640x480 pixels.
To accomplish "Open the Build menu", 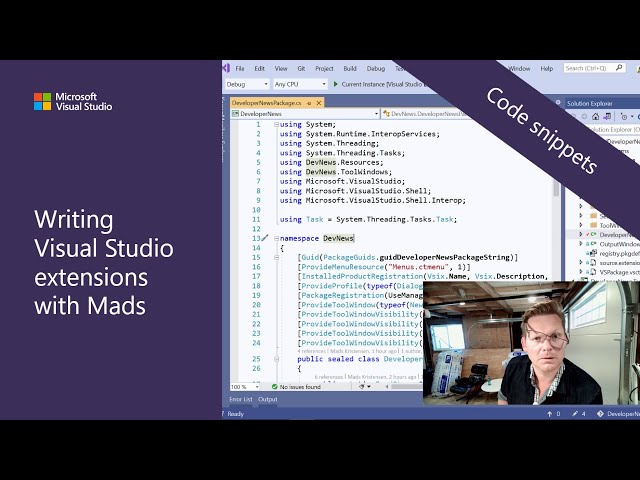I will pyautogui.click(x=350, y=69).
